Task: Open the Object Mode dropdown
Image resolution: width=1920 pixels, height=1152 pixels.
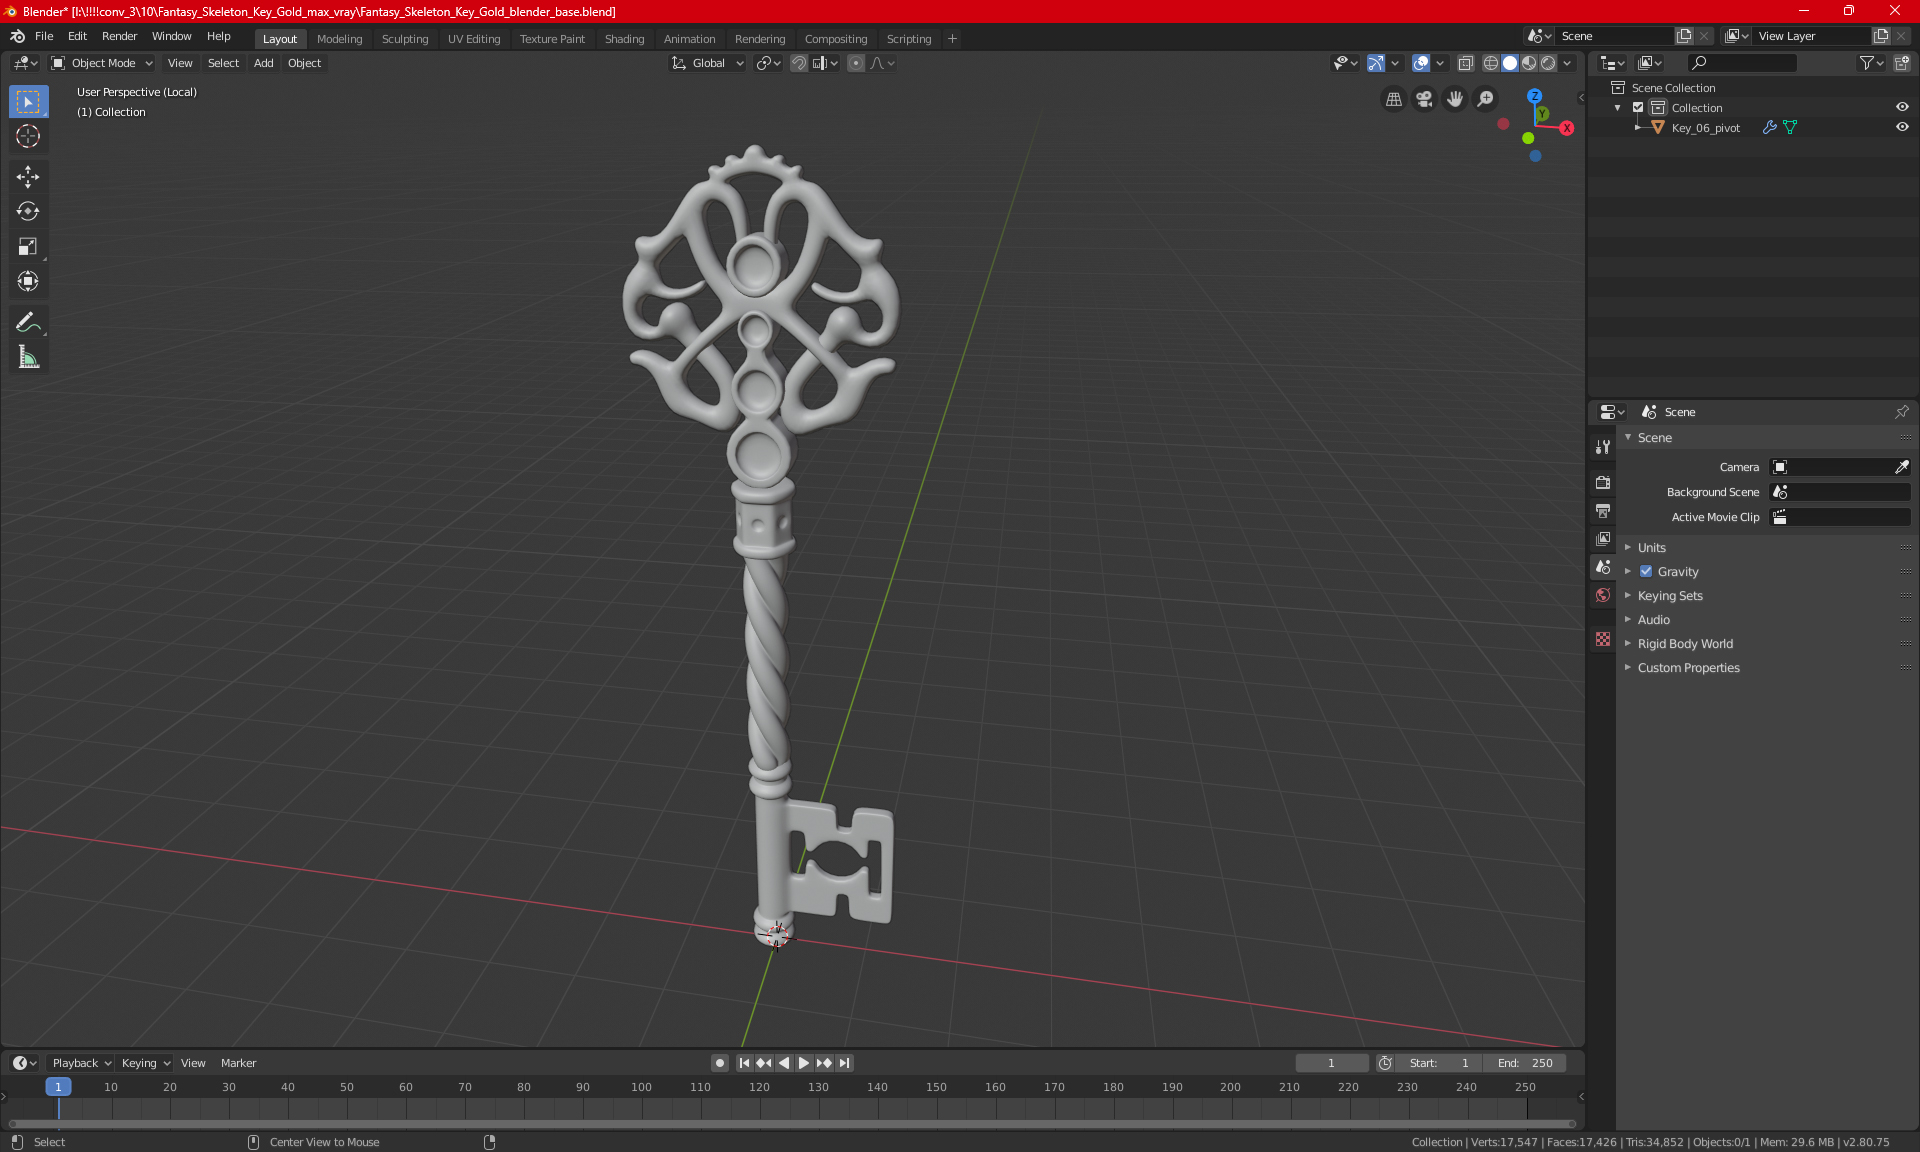Action: (x=102, y=63)
